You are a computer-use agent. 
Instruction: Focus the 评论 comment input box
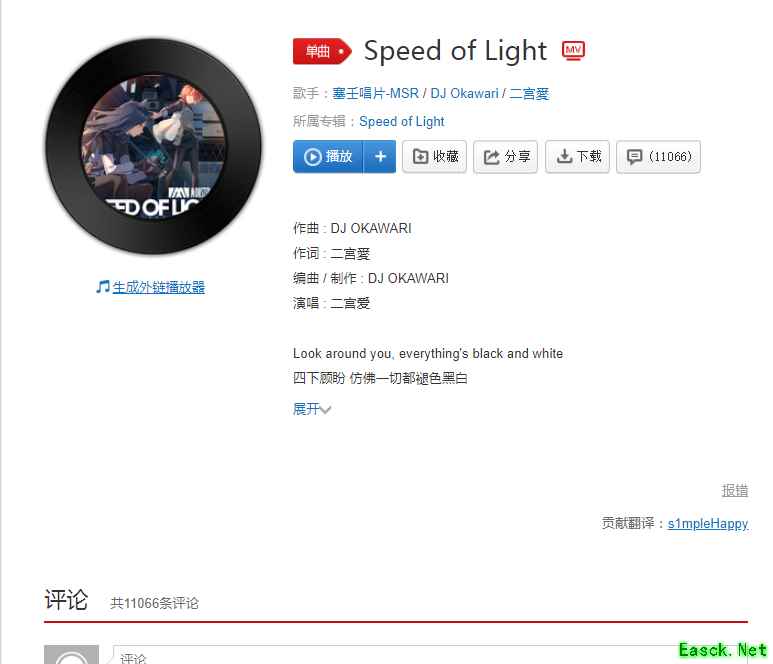[430, 655]
